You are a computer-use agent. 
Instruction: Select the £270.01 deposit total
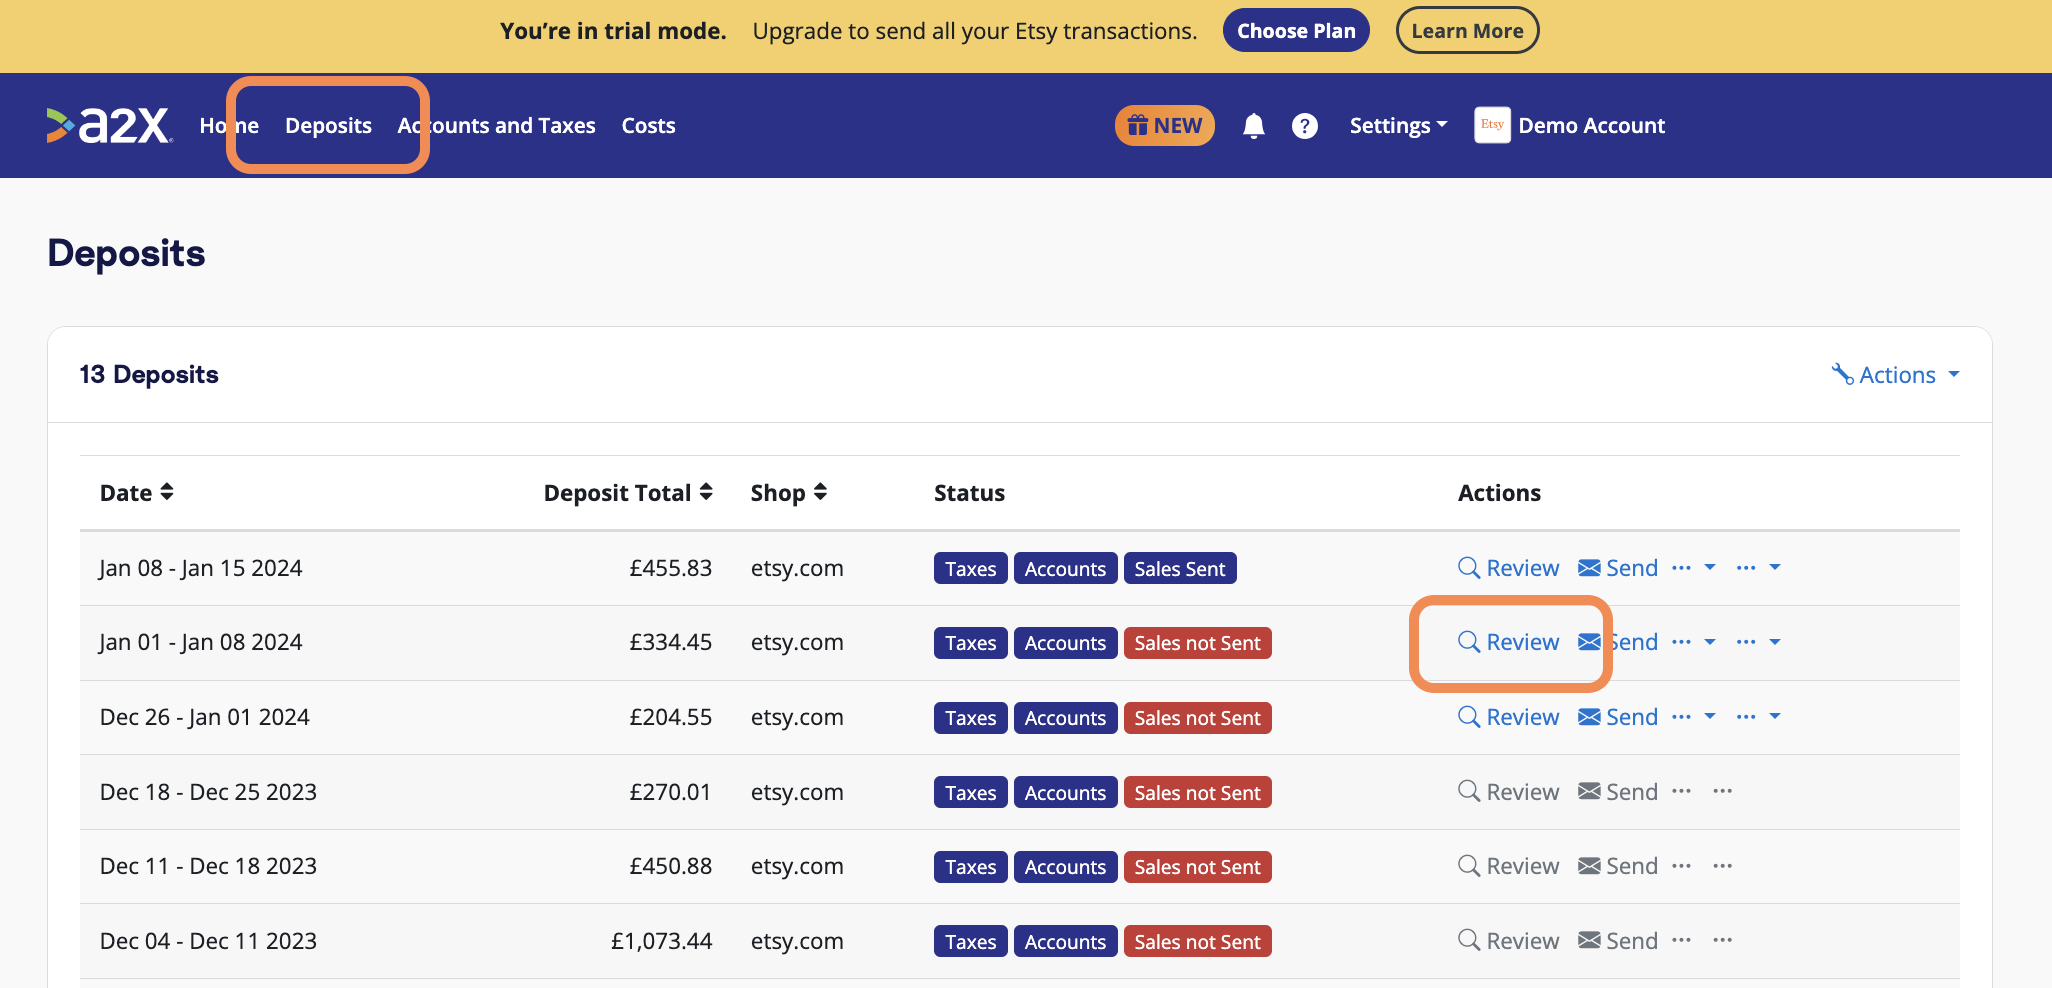670,792
